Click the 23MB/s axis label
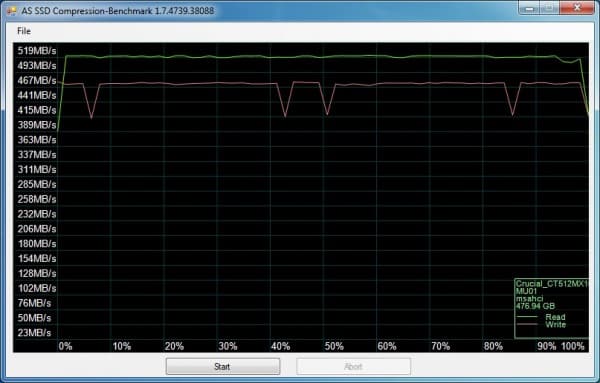This screenshot has width=600, height=383. point(34,333)
